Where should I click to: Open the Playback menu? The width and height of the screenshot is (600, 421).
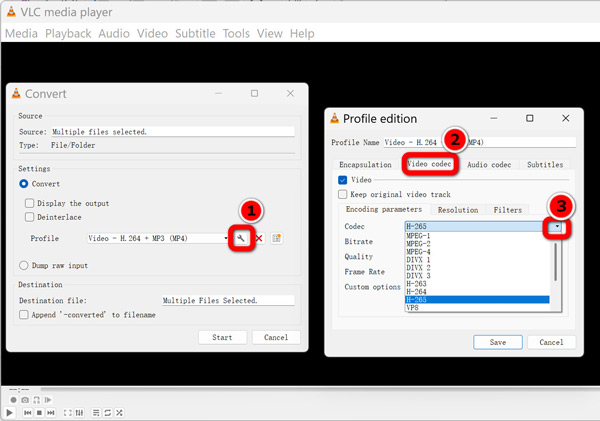pyautogui.click(x=68, y=34)
